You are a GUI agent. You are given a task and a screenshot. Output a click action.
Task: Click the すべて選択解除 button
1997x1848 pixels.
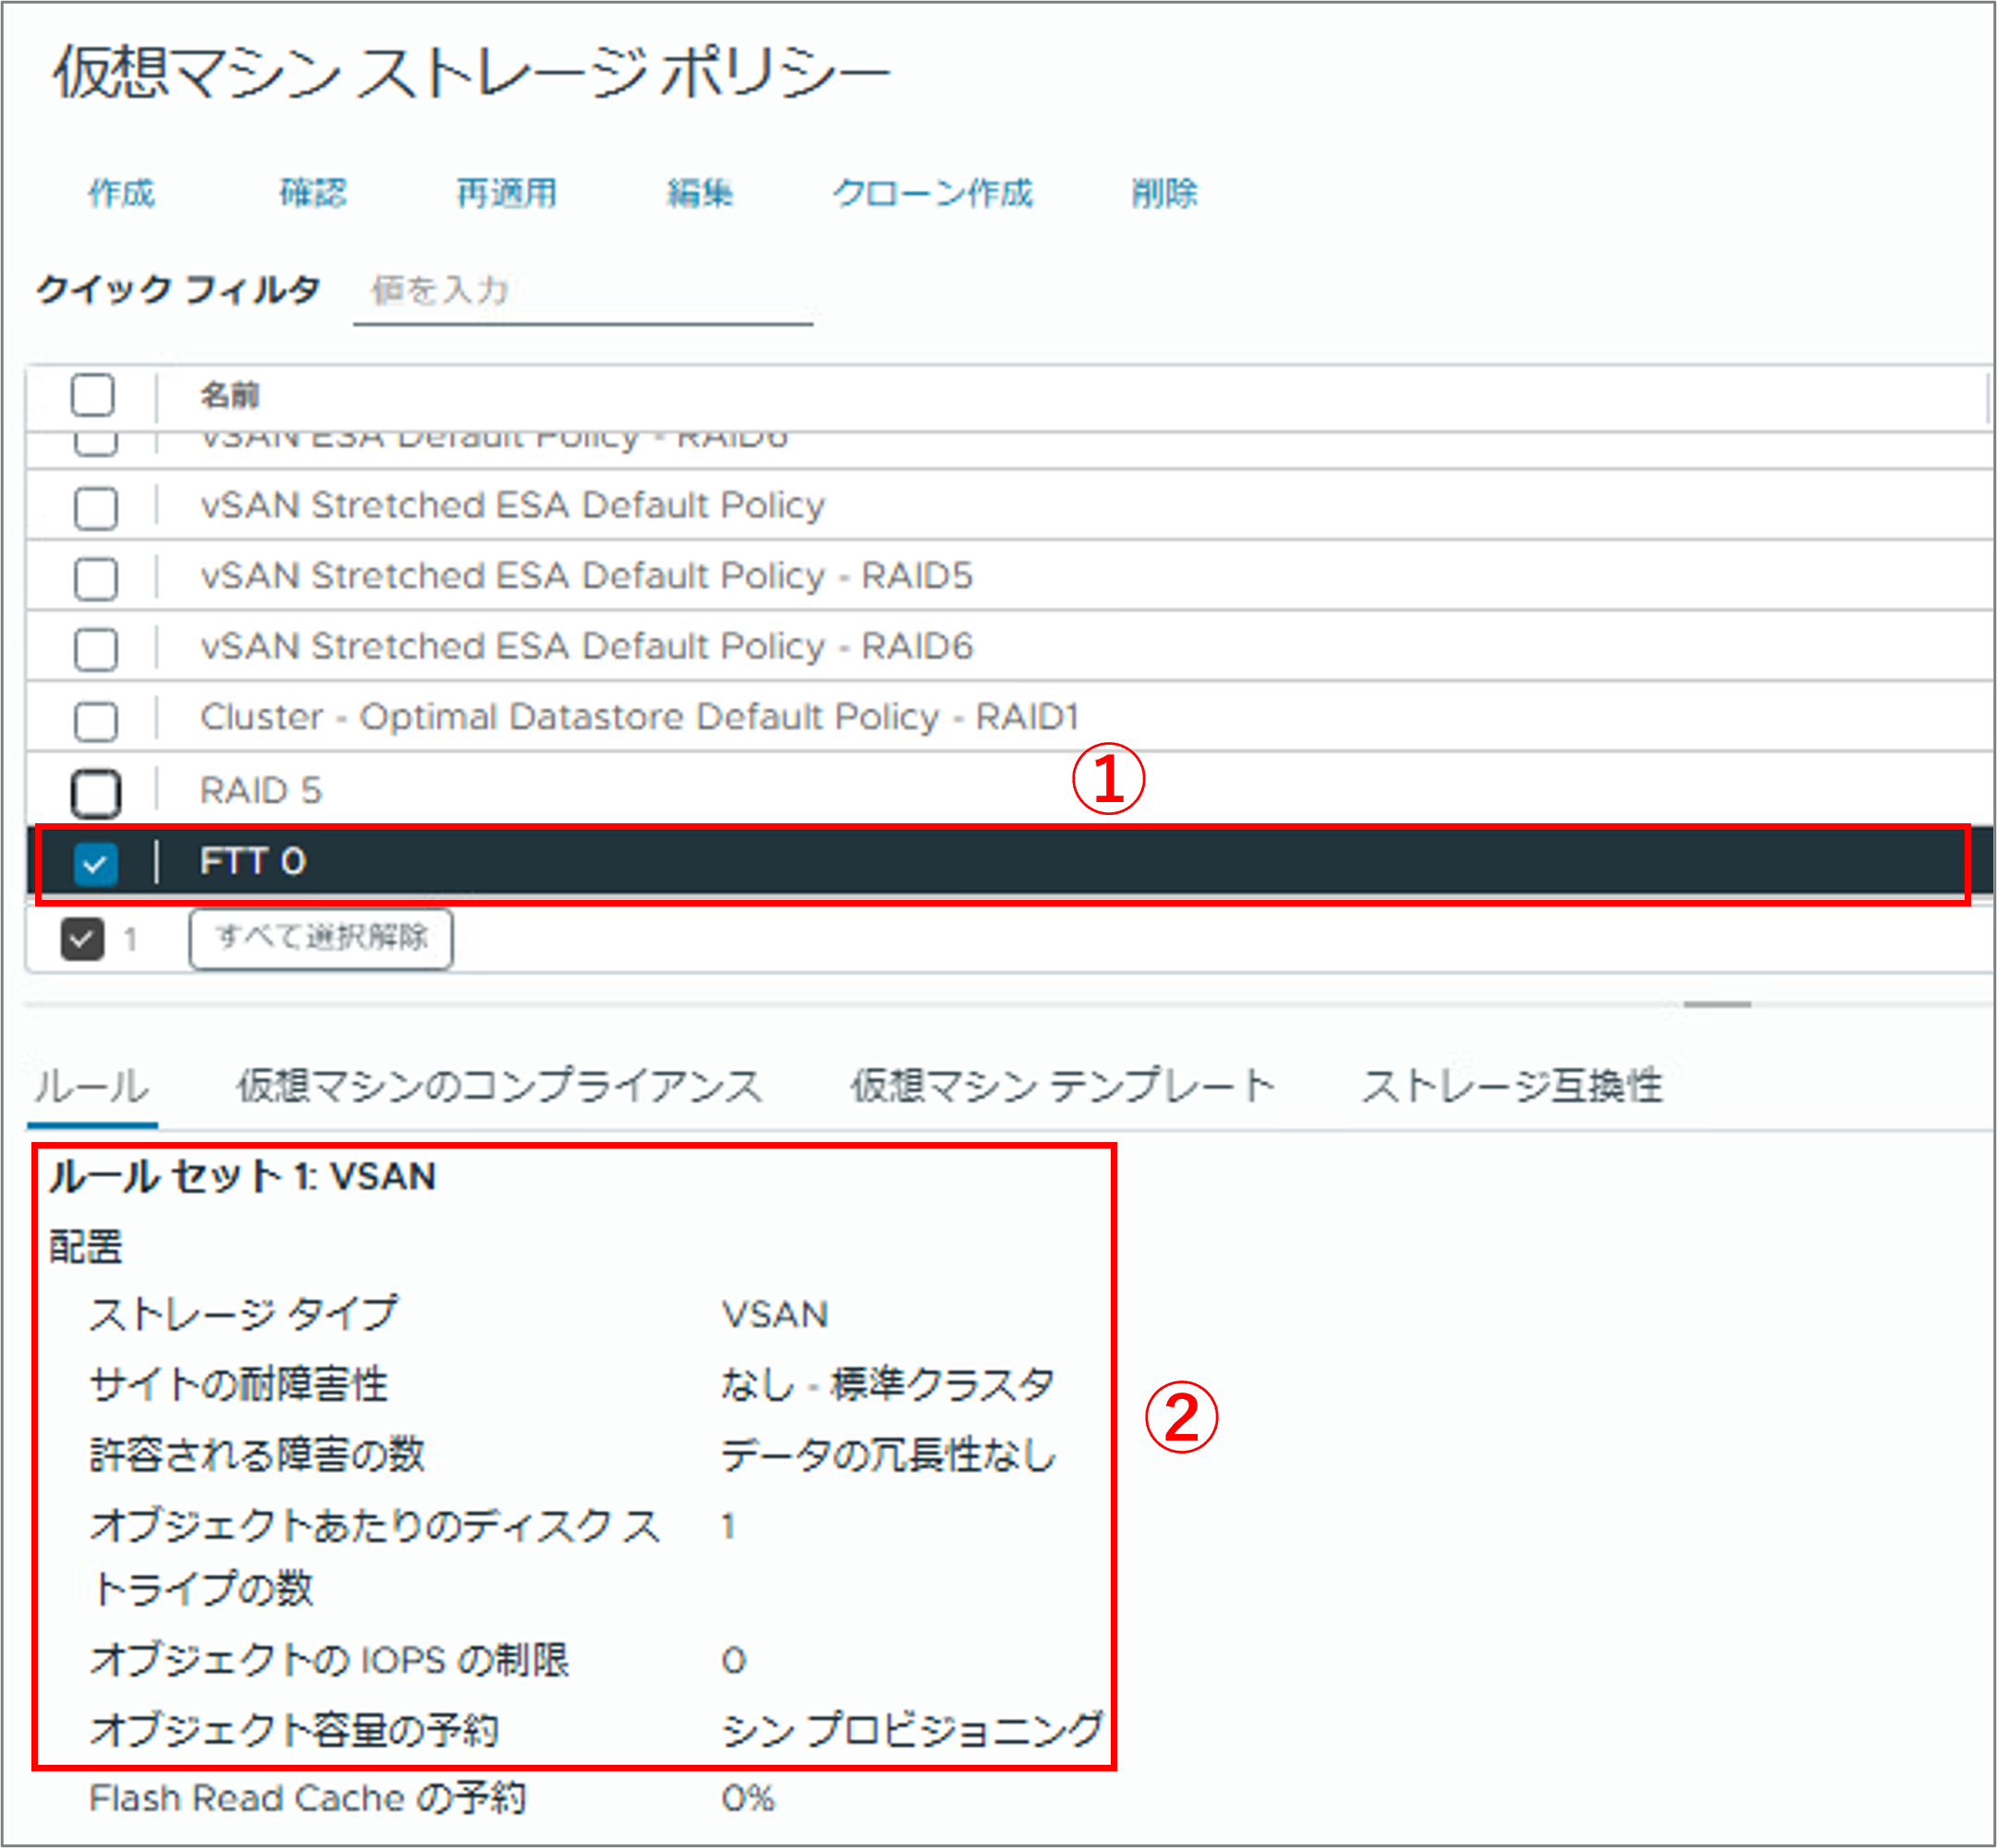[321, 938]
